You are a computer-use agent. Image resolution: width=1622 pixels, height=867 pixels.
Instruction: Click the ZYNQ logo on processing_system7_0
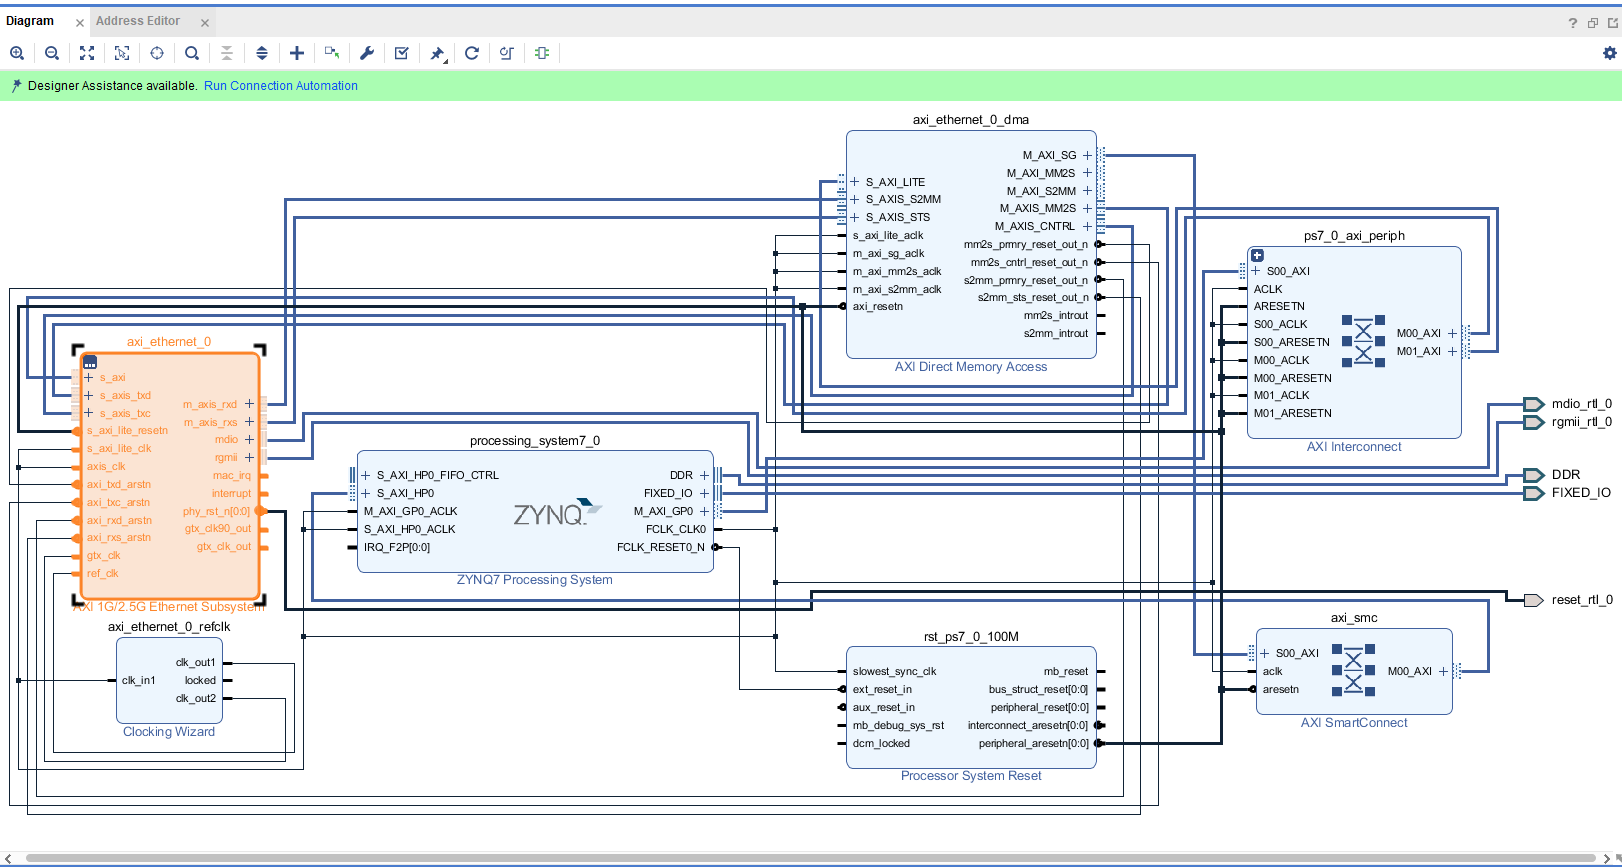557,513
